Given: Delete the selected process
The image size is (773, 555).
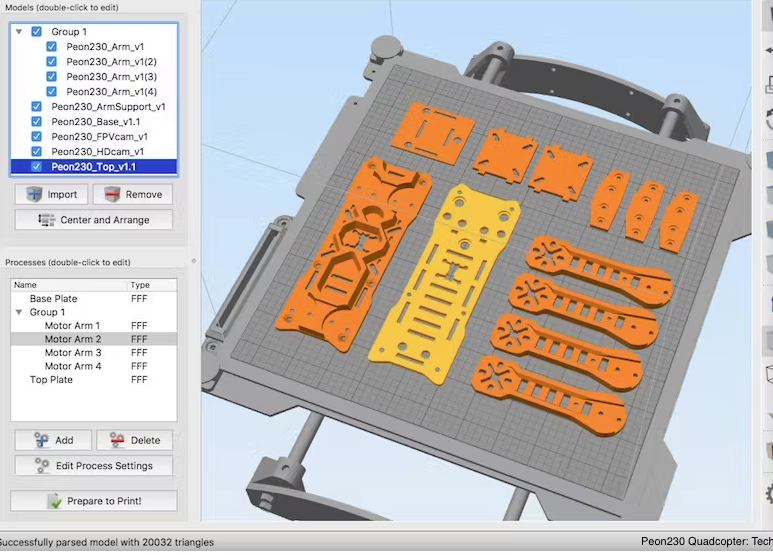Looking at the screenshot, I should pyautogui.click(x=135, y=440).
